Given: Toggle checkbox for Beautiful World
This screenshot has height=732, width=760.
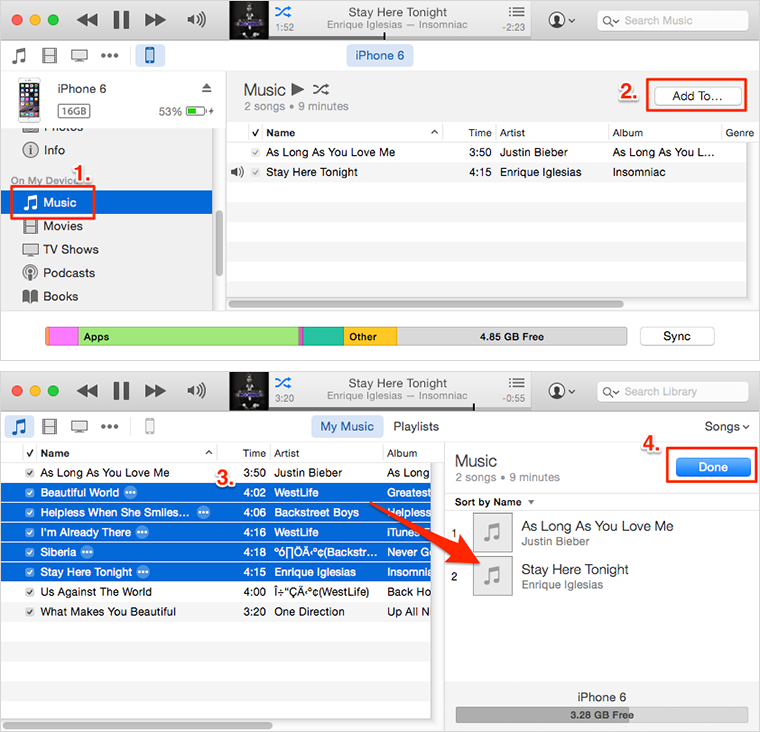Looking at the screenshot, I should 30,493.
